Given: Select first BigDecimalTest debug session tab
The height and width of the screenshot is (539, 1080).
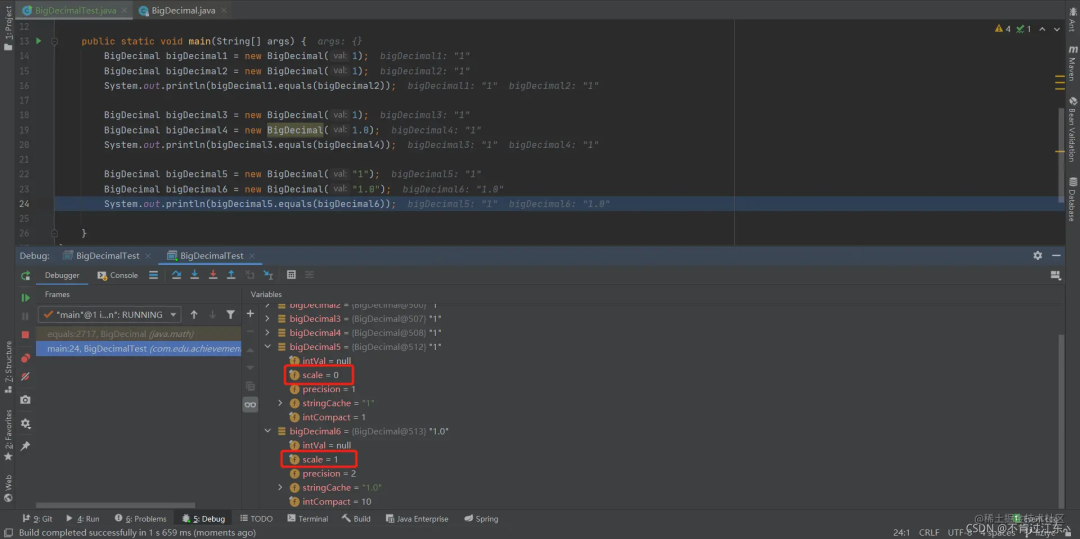Looking at the screenshot, I should [107, 255].
